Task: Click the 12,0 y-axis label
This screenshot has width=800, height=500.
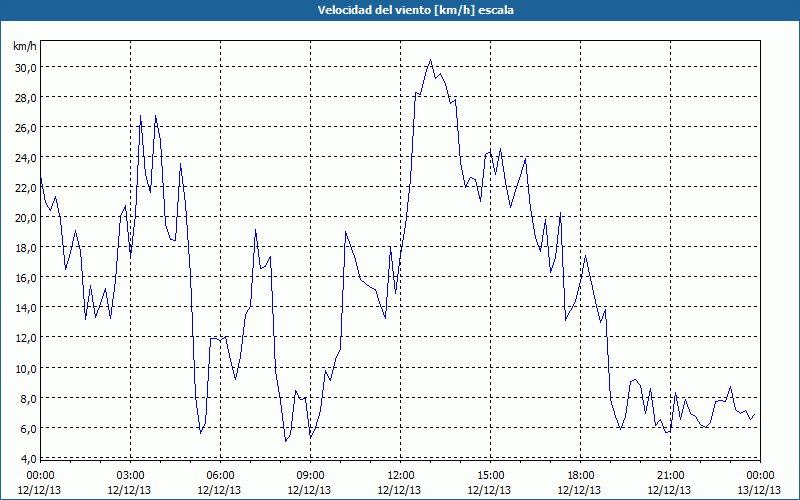Action: click(x=25, y=338)
